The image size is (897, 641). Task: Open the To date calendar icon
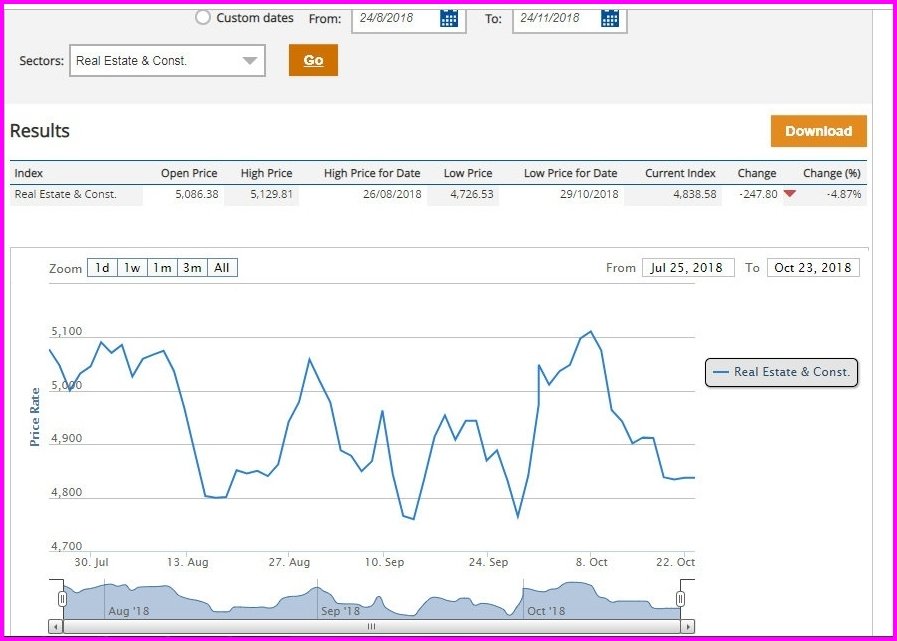610,18
